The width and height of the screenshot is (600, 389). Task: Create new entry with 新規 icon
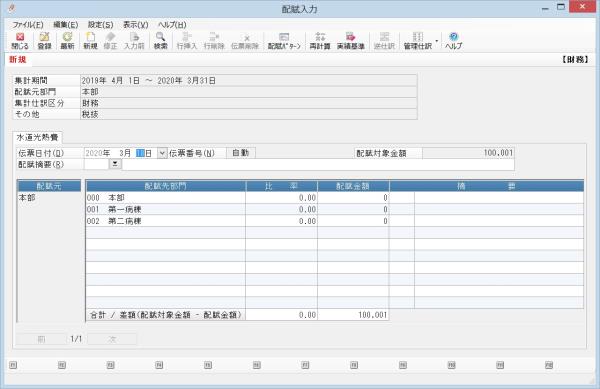coord(90,41)
